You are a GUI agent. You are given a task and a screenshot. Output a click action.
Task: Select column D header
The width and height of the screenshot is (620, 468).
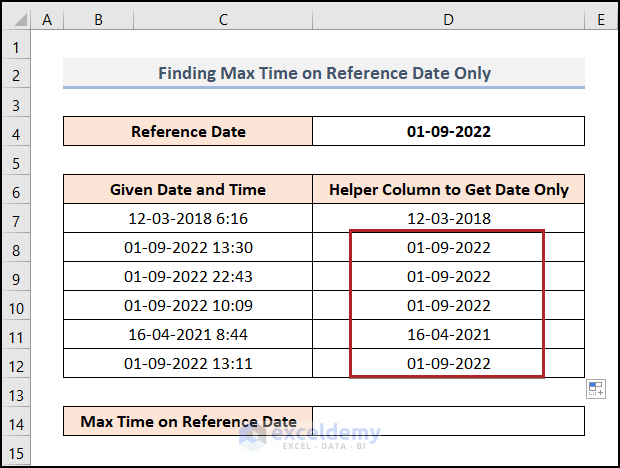click(448, 17)
